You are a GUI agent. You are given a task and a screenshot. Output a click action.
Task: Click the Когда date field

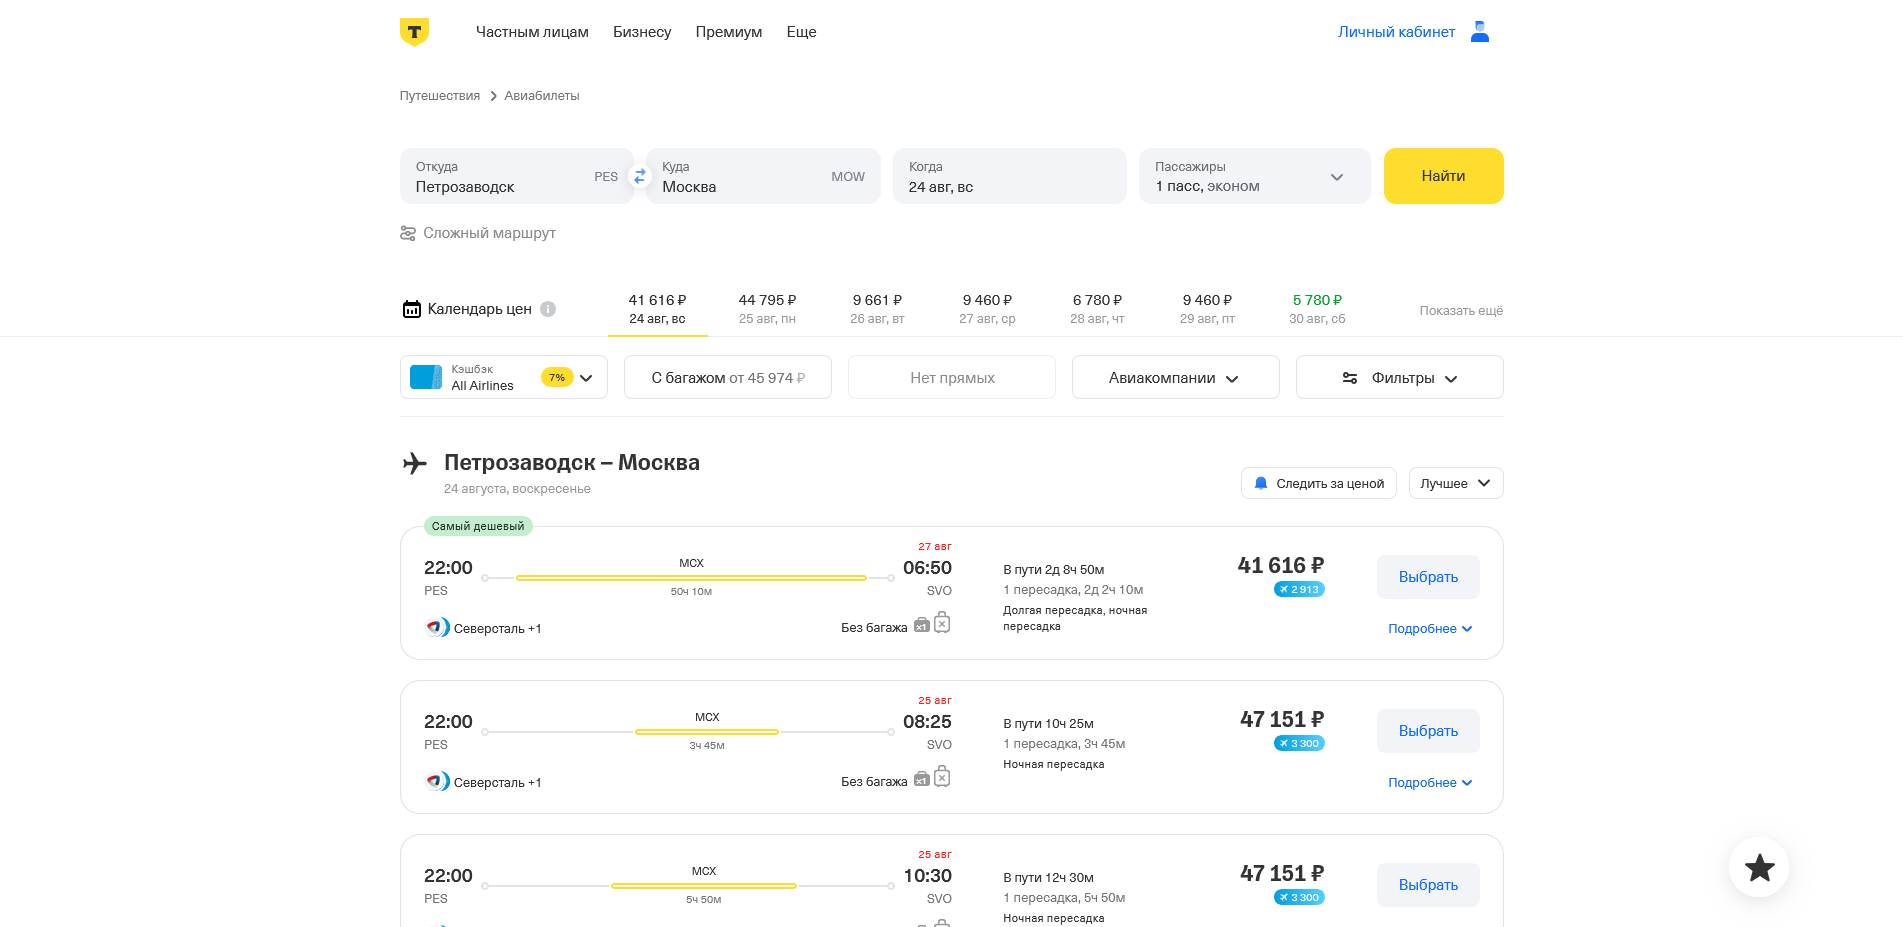click(1009, 176)
